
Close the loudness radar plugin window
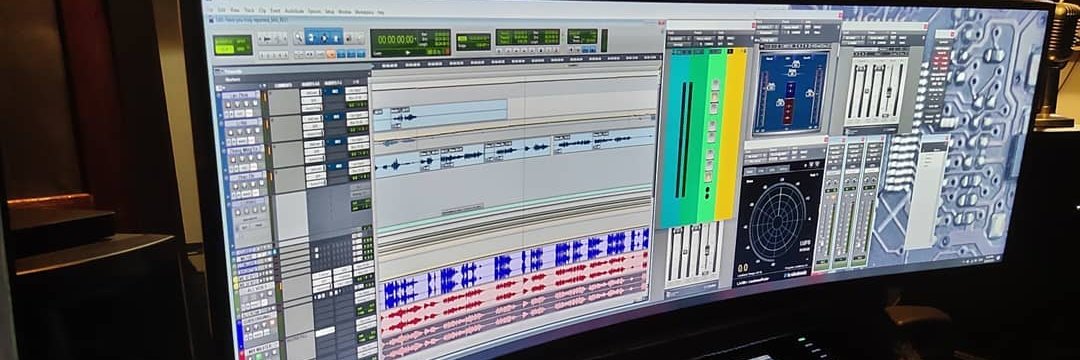826,139
